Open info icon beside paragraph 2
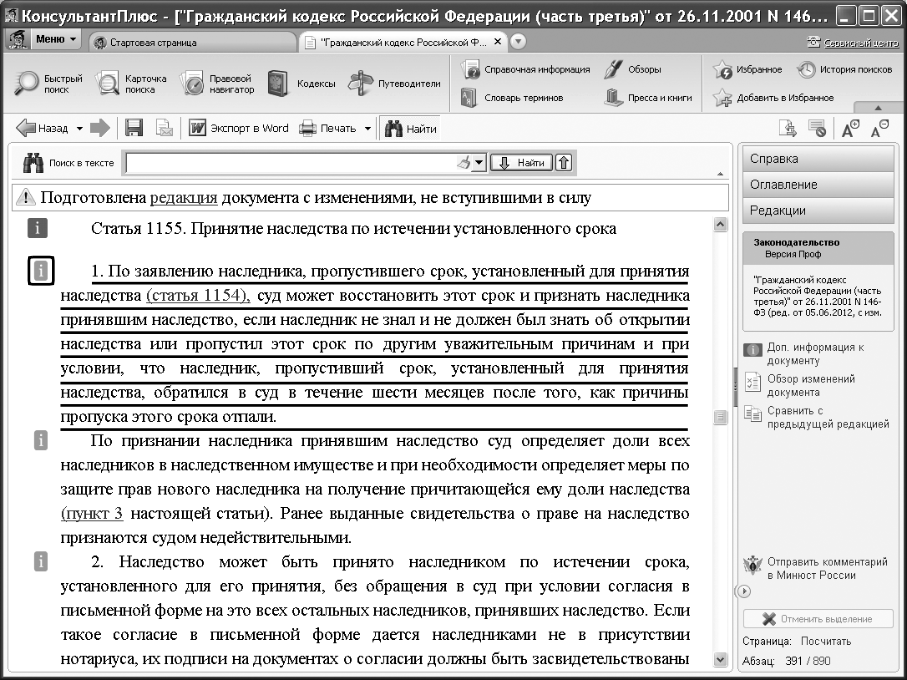The height and width of the screenshot is (680, 907). [x=40, y=561]
